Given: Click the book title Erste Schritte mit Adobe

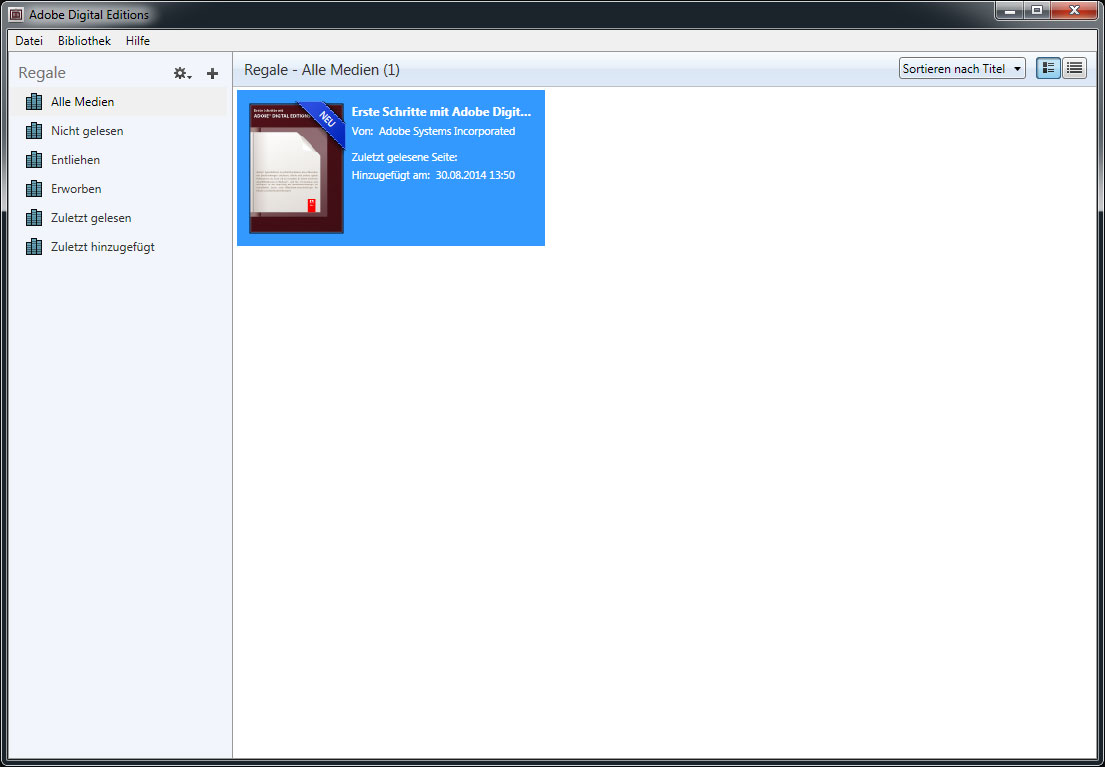Looking at the screenshot, I should pos(441,112).
